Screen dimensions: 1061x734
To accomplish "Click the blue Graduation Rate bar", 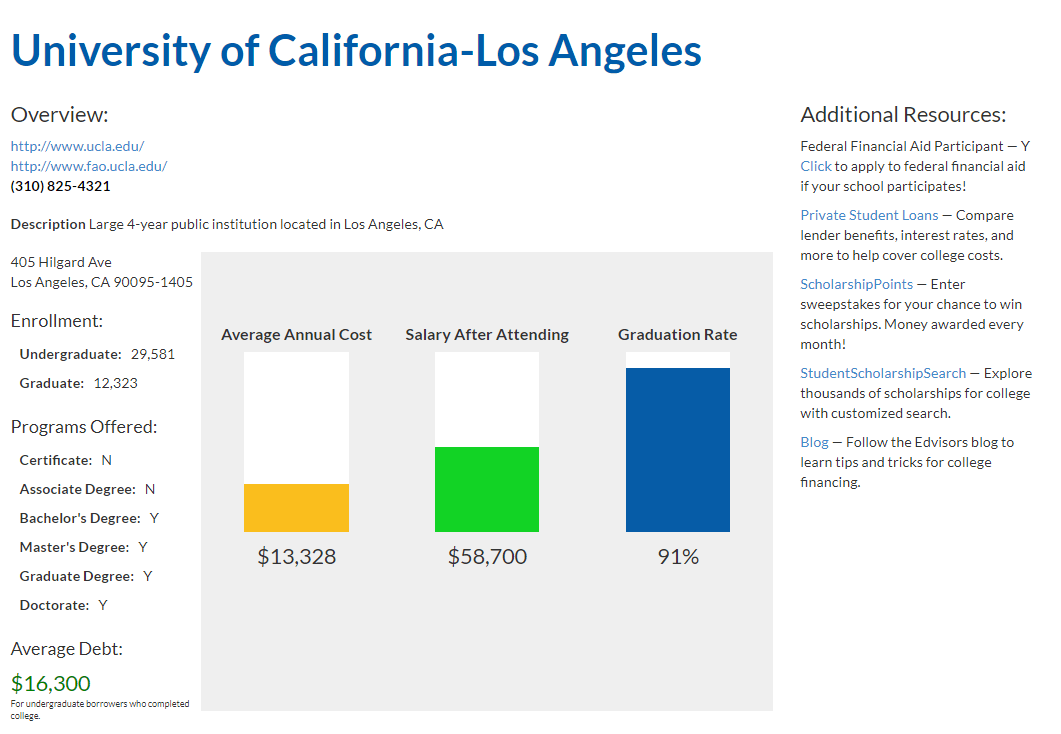I will click(678, 450).
